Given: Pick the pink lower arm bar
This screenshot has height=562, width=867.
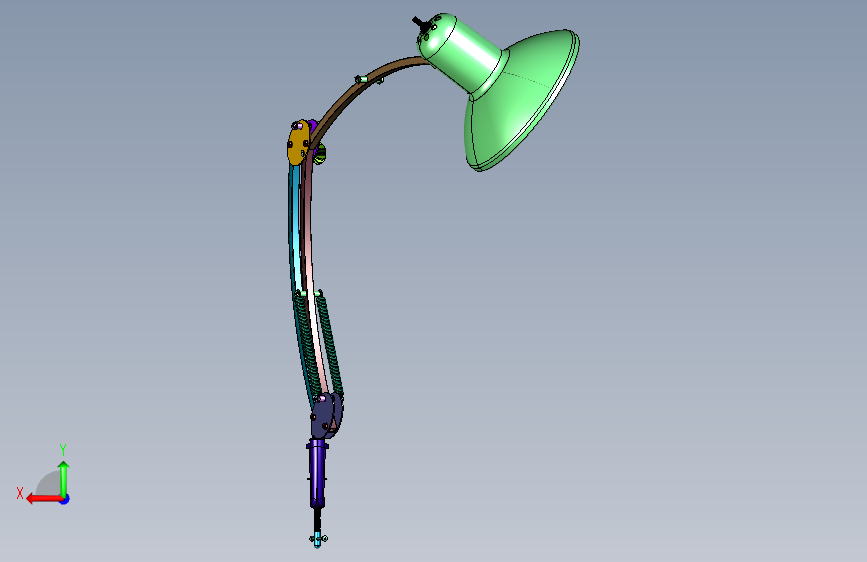Looking at the screenshot, I should 310,260.
